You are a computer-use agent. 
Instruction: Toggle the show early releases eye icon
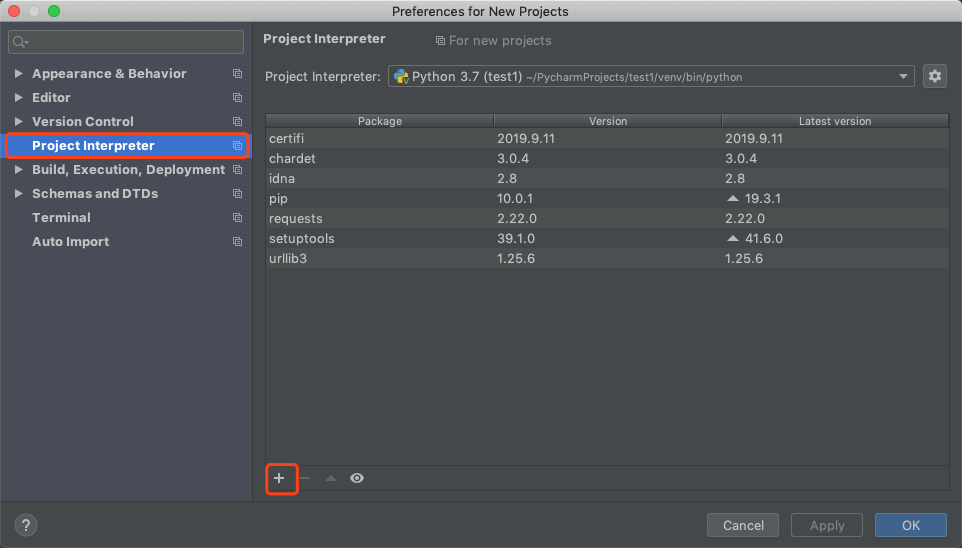357,478
